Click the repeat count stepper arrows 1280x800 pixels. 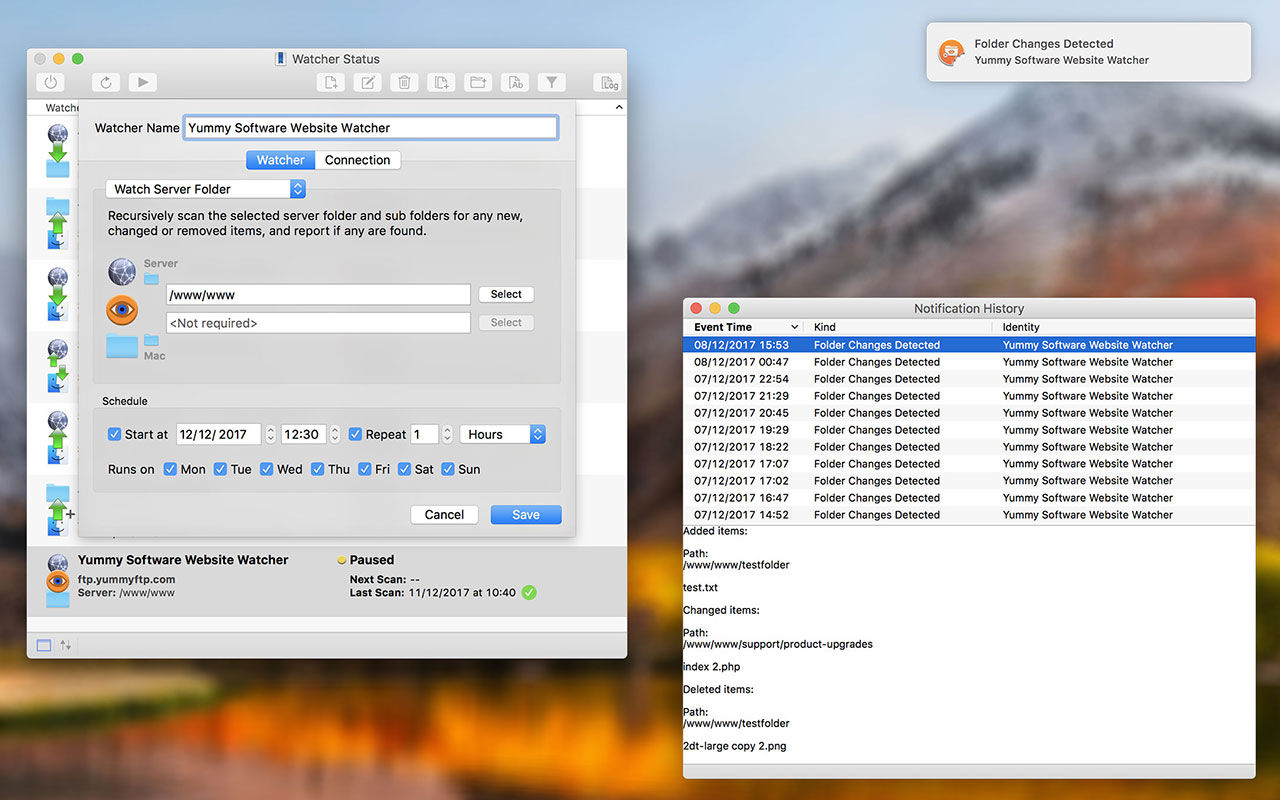(447, 434)
